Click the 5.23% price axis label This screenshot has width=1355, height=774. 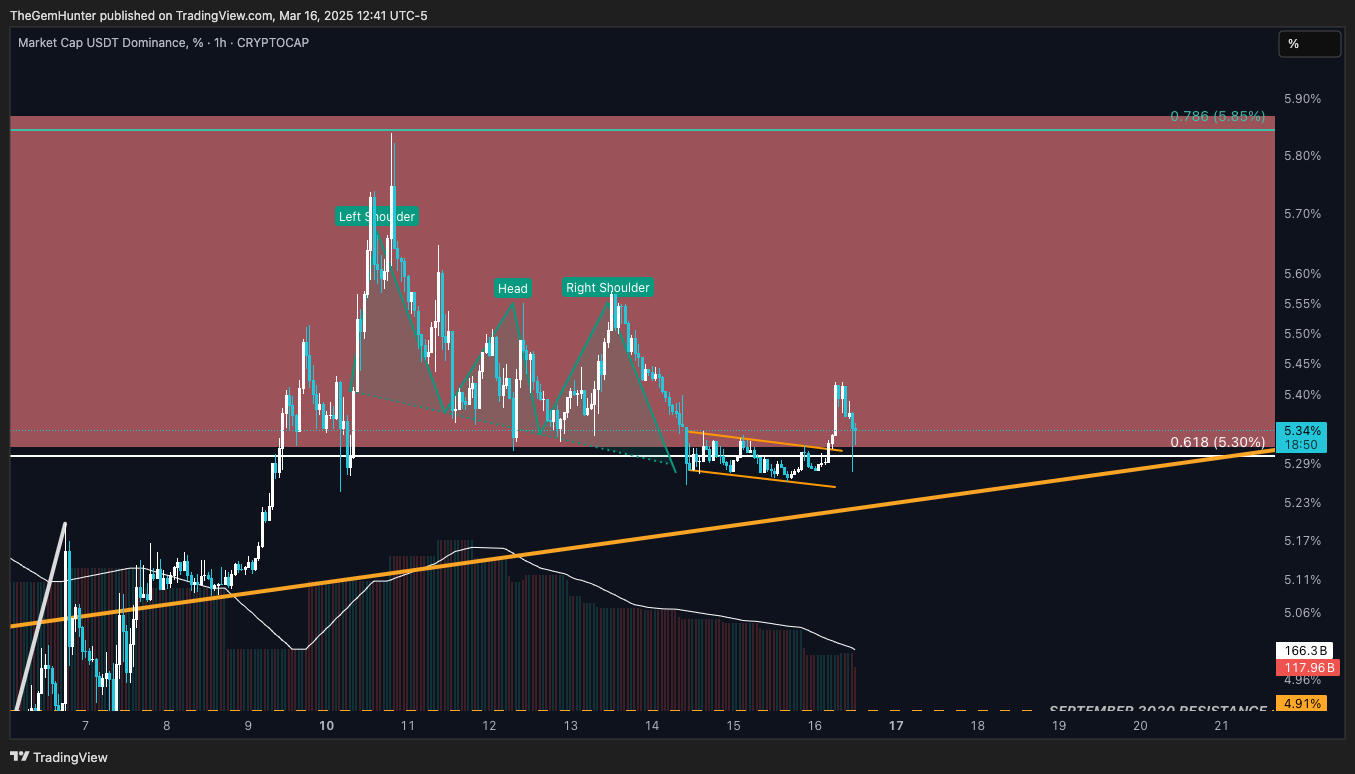point(1302,502)
